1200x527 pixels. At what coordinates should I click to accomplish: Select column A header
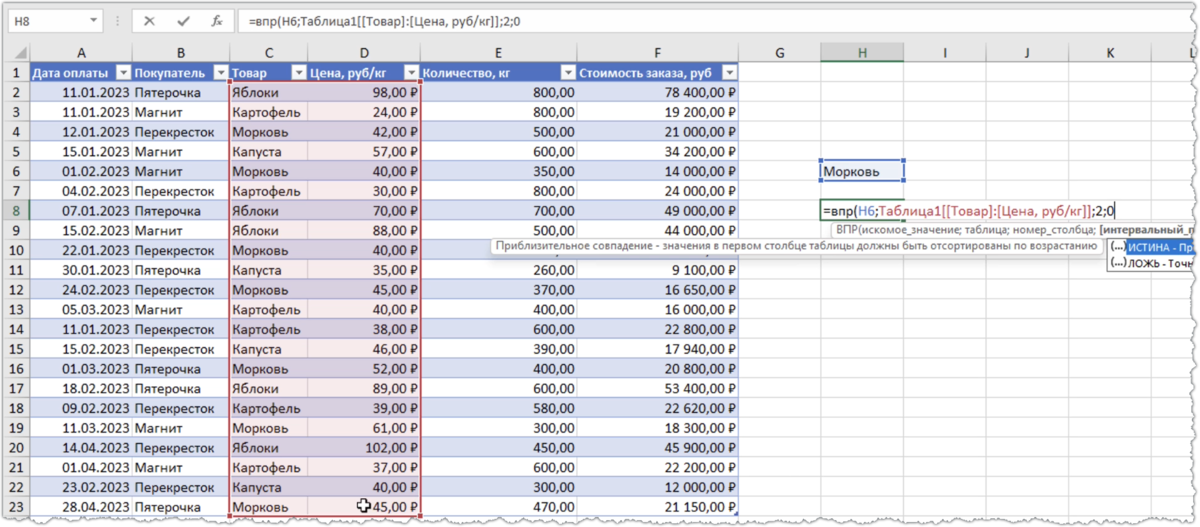[x=80, y=54]
